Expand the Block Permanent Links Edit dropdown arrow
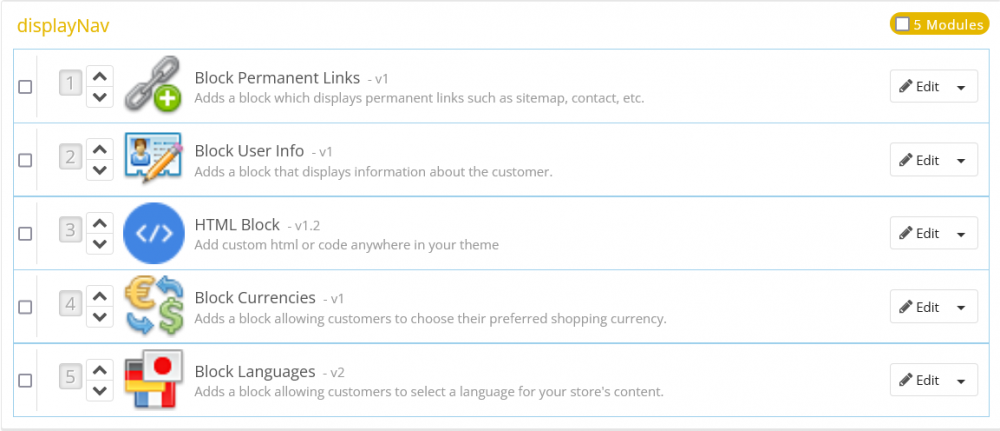The height and width of the screenshot is (431, 1000). tap(961, 87)
